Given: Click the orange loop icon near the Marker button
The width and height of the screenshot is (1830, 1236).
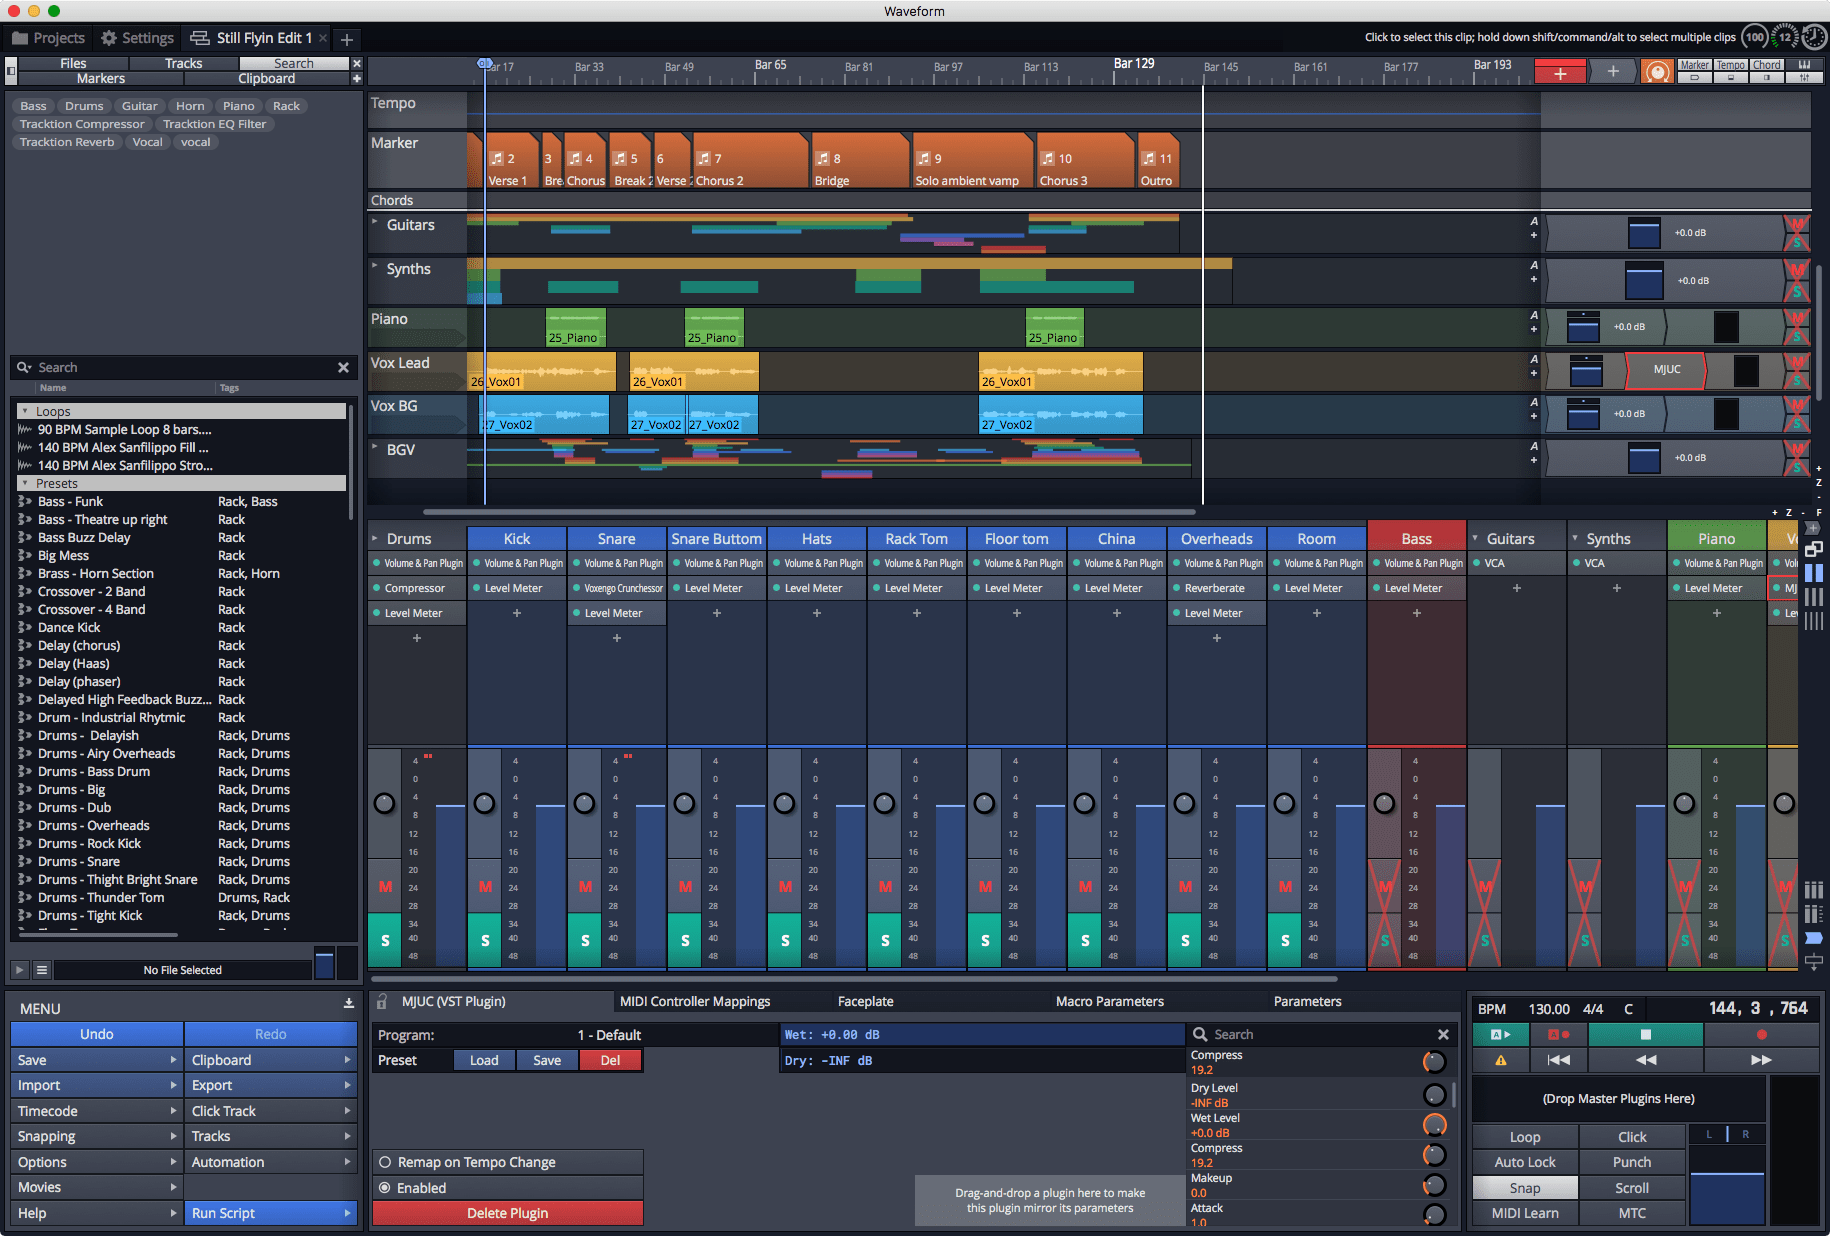Looking at the screenshot, I should click(1658, 70).
